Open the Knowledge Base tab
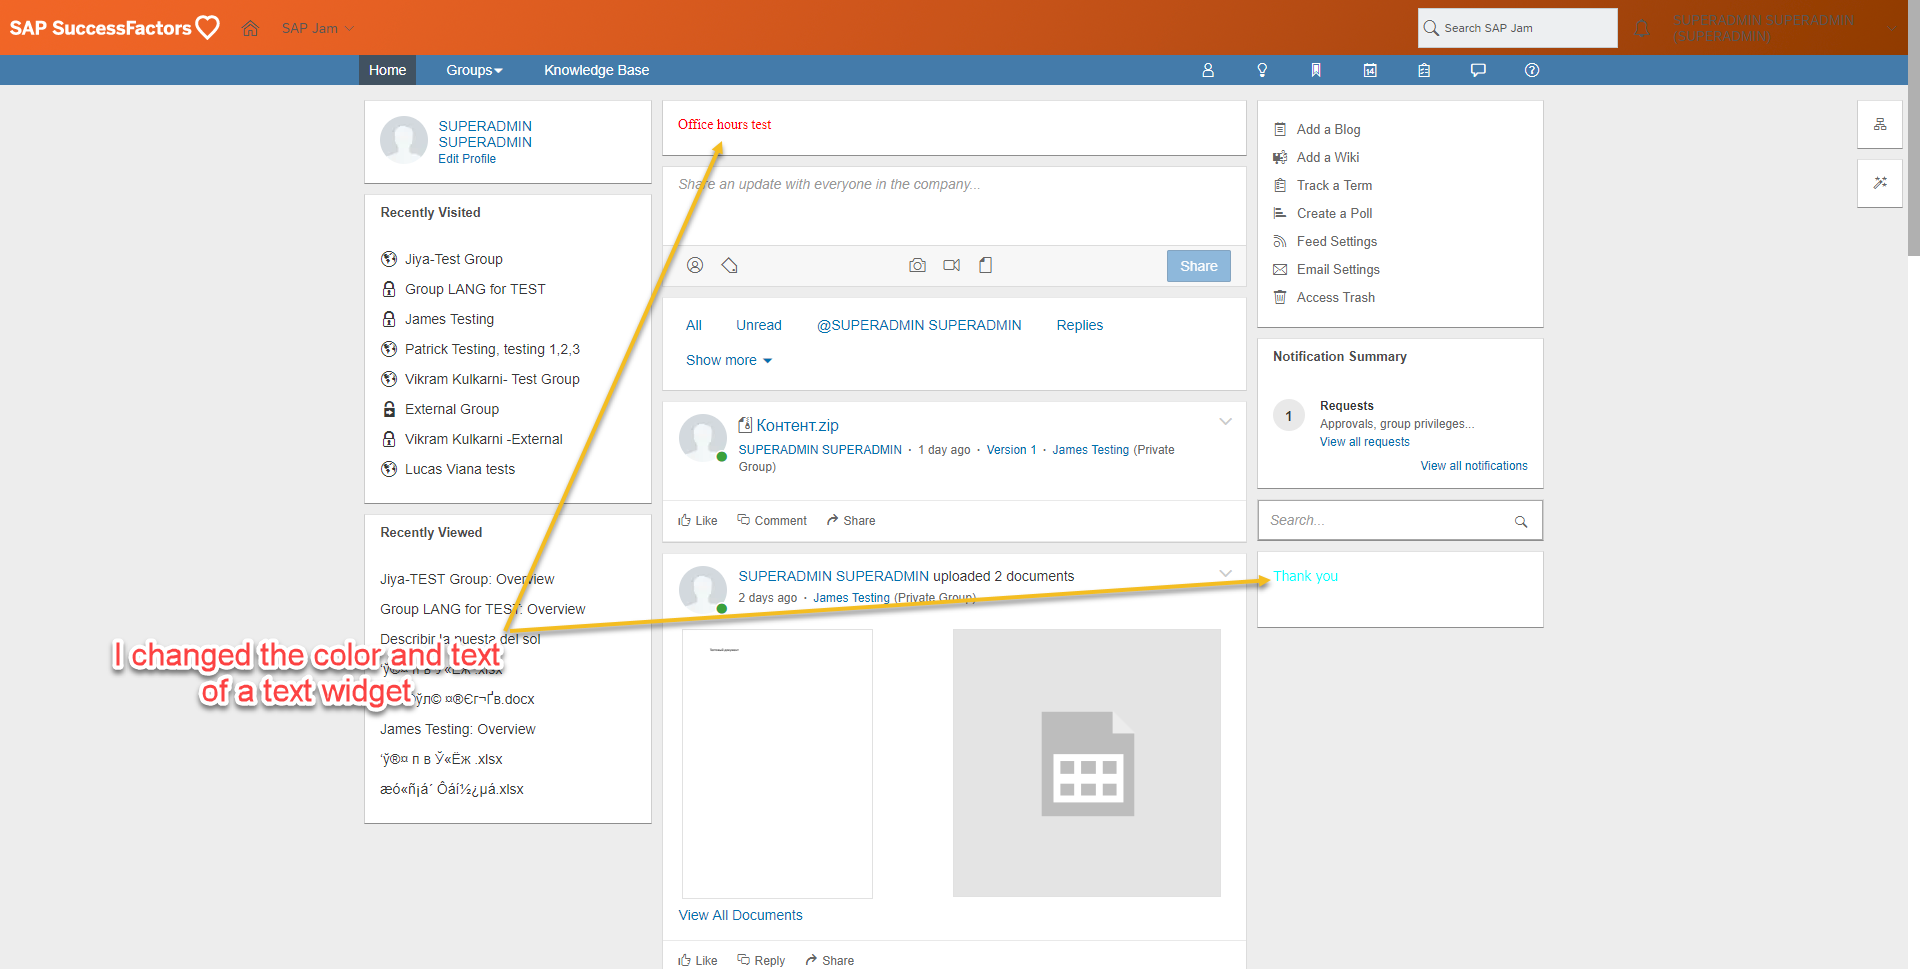Viewport: 1920px width, 969px height. point(597,70)
